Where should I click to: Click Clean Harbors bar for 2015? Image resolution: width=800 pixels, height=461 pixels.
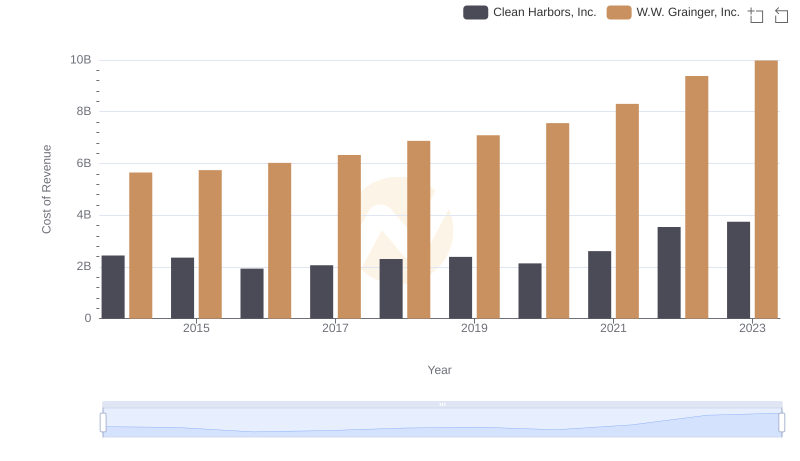(183, 288)
